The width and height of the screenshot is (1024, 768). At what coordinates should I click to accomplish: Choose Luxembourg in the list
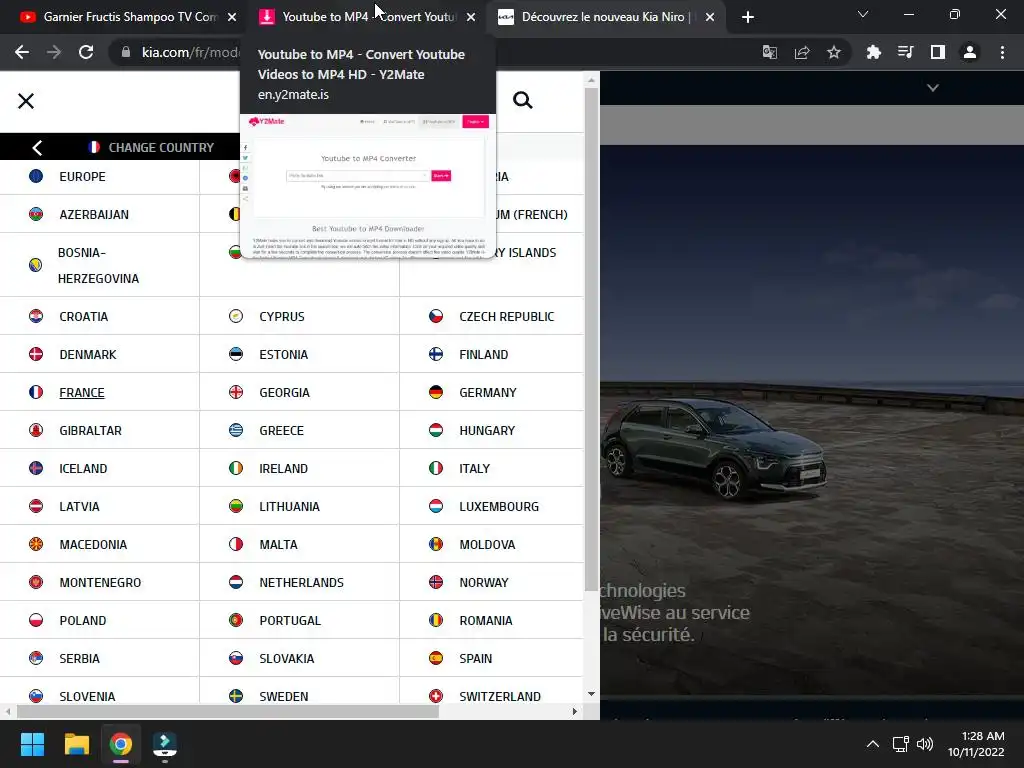click(499, 506)
